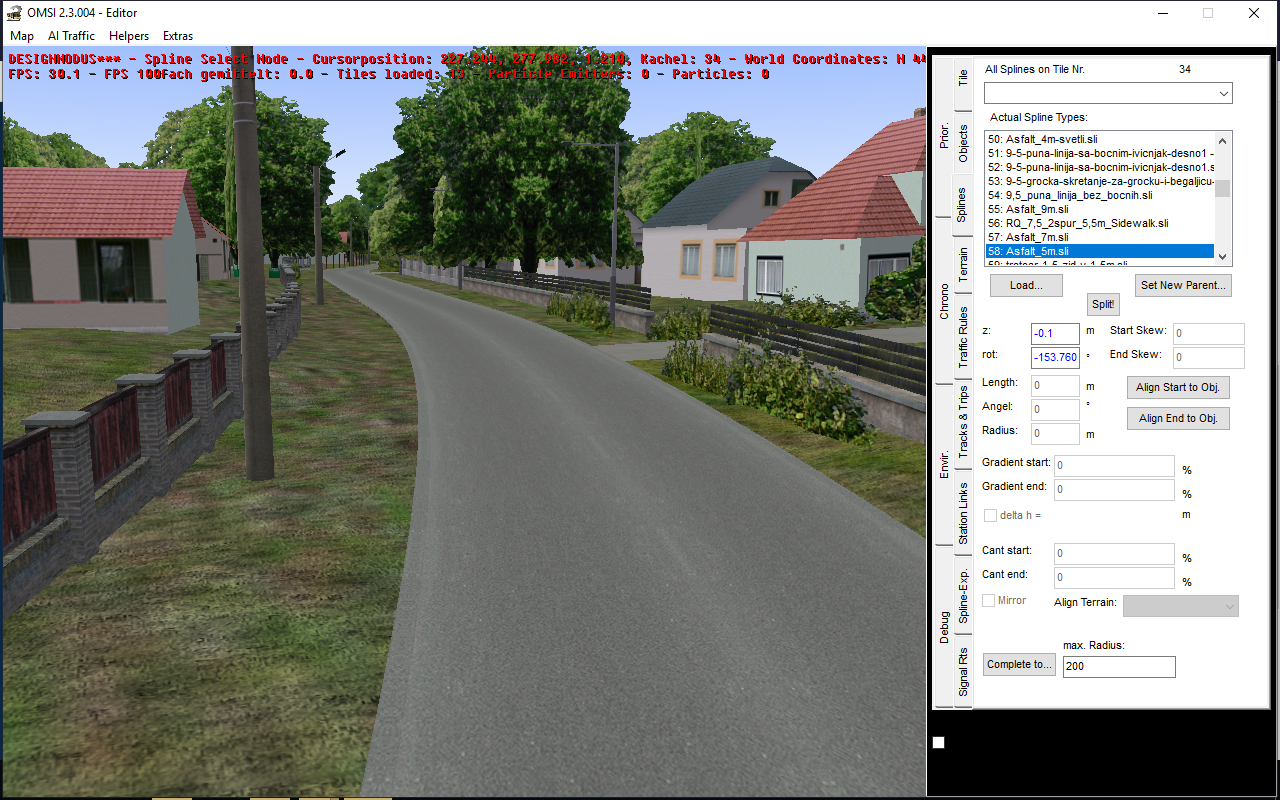Minimize the OMSI Editor window
The image size is (1280, 800).
[x=1162, y=13]
